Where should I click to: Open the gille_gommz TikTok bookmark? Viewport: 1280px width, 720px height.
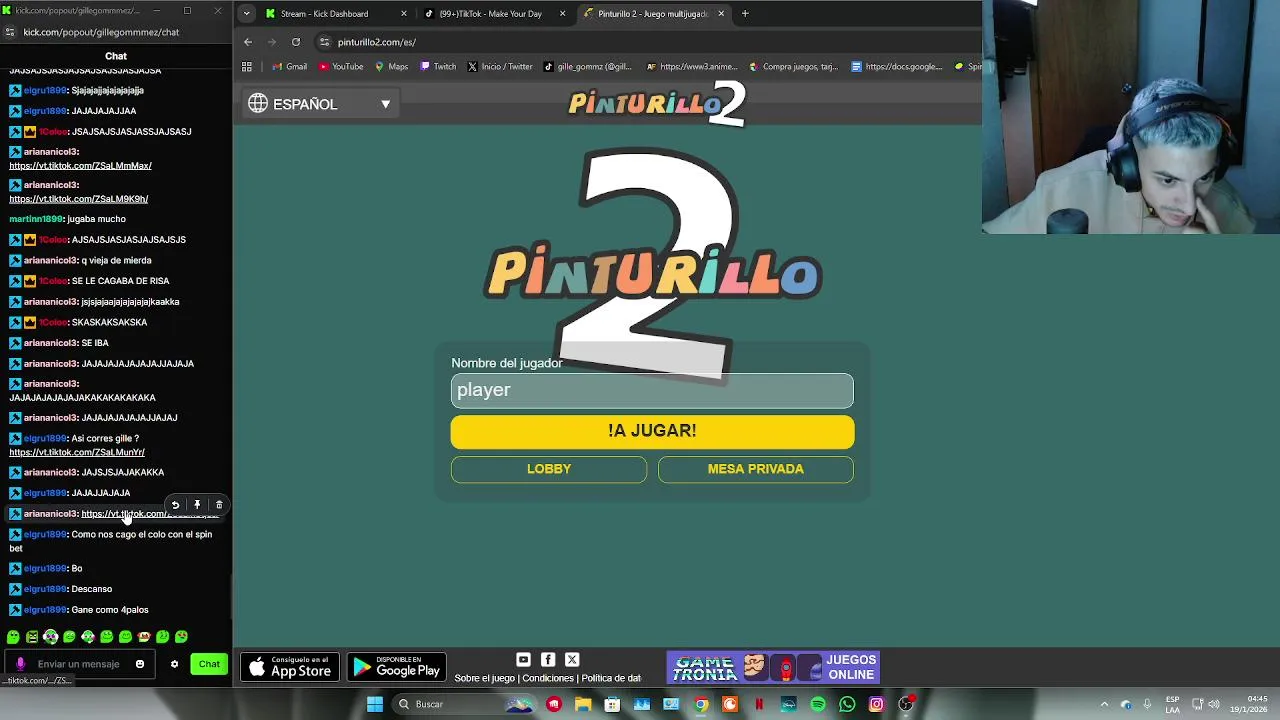(587, 67)
